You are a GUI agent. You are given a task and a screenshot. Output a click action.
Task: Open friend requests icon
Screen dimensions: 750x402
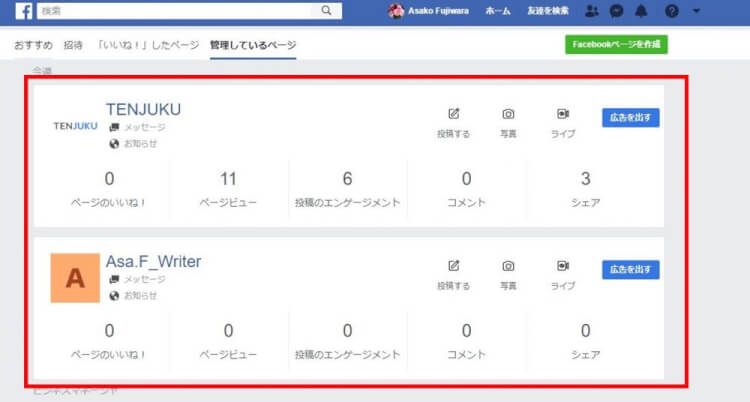[x=592, y=11]
